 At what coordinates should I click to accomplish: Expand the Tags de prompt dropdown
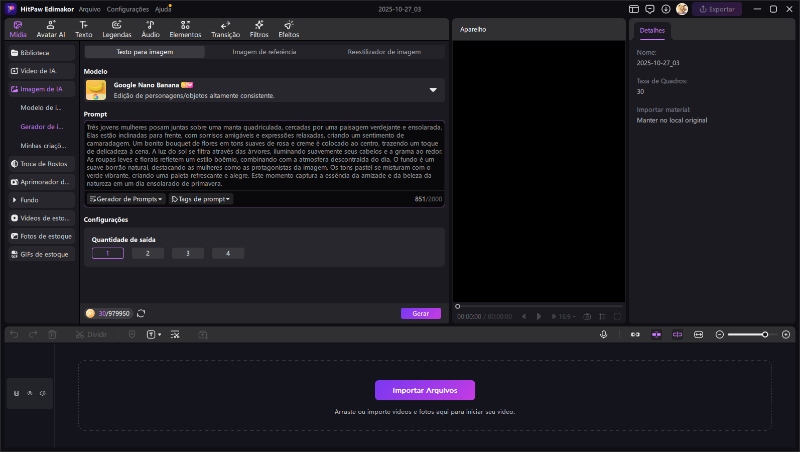click(x=201, y=199)
